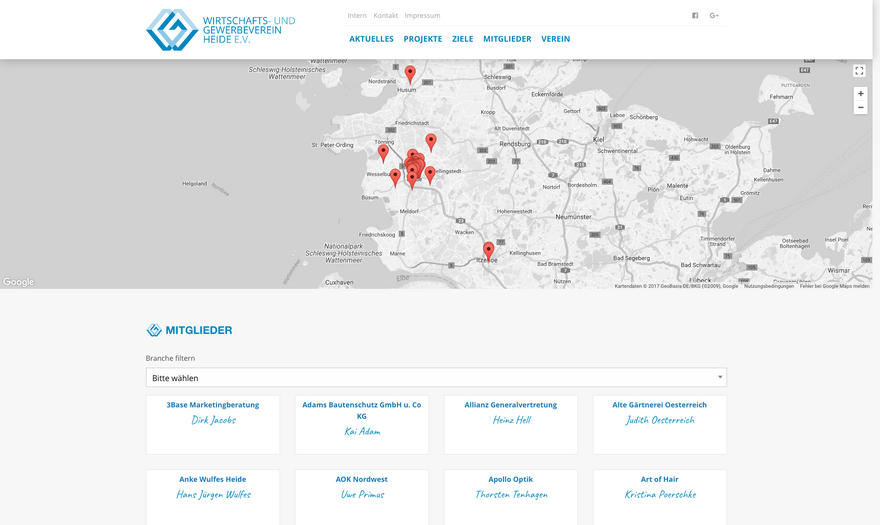Viewport: 880px width, 525px height.
Task: Select the map marker near Husum
Action: coord(410,73)
